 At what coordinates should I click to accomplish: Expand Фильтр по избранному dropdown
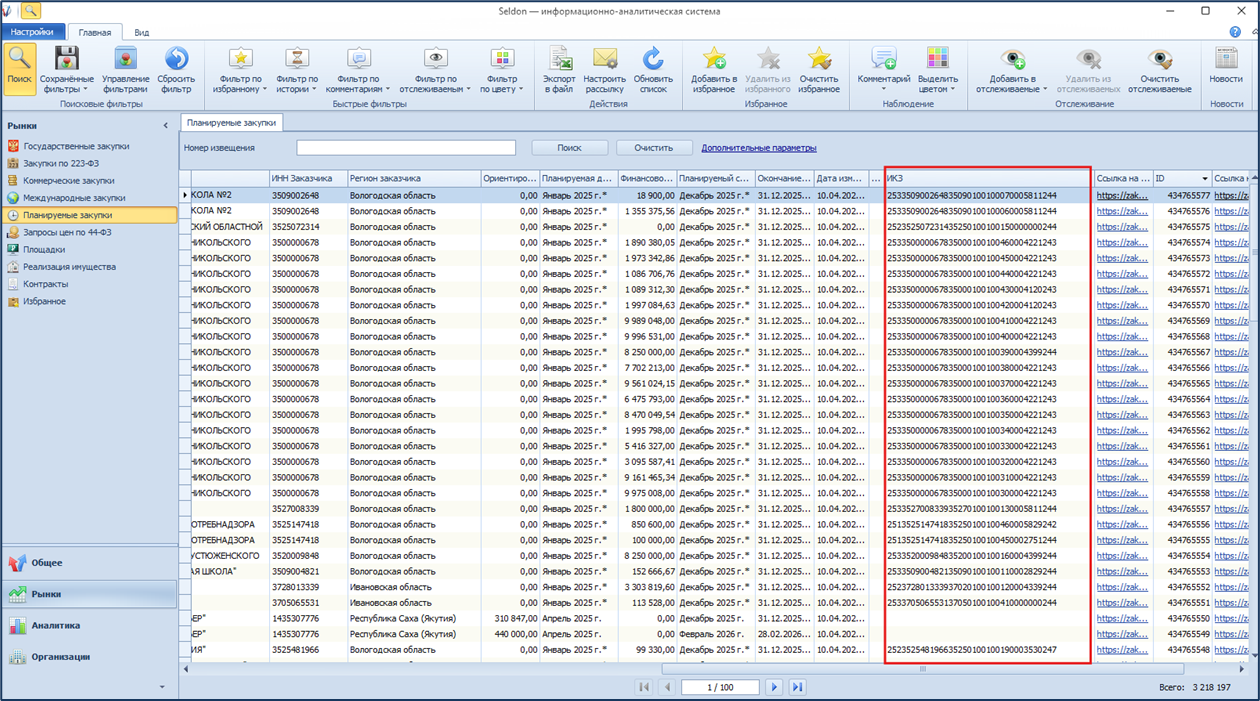pos(240,69)
